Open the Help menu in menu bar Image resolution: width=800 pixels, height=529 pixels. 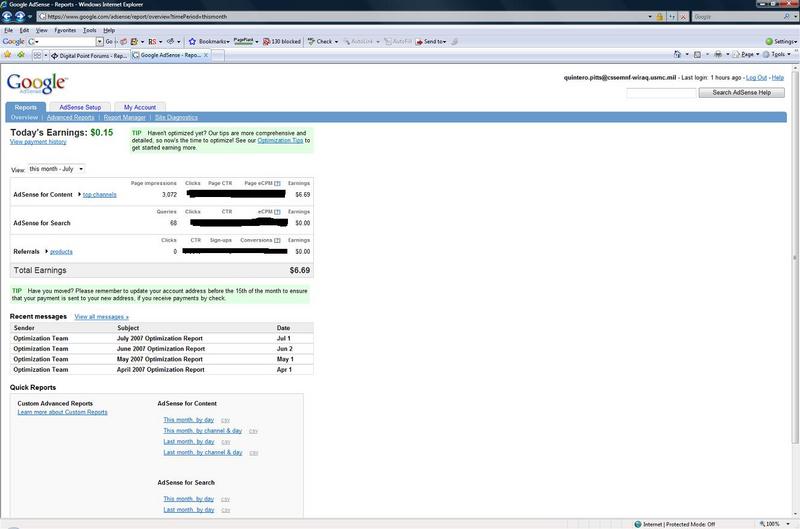(x=109, y=30)
